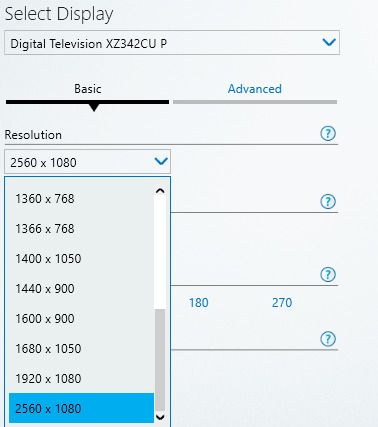Select 1440 x 900 from list
The width and height of the screenshot is (378, 427).
(81, 289)
